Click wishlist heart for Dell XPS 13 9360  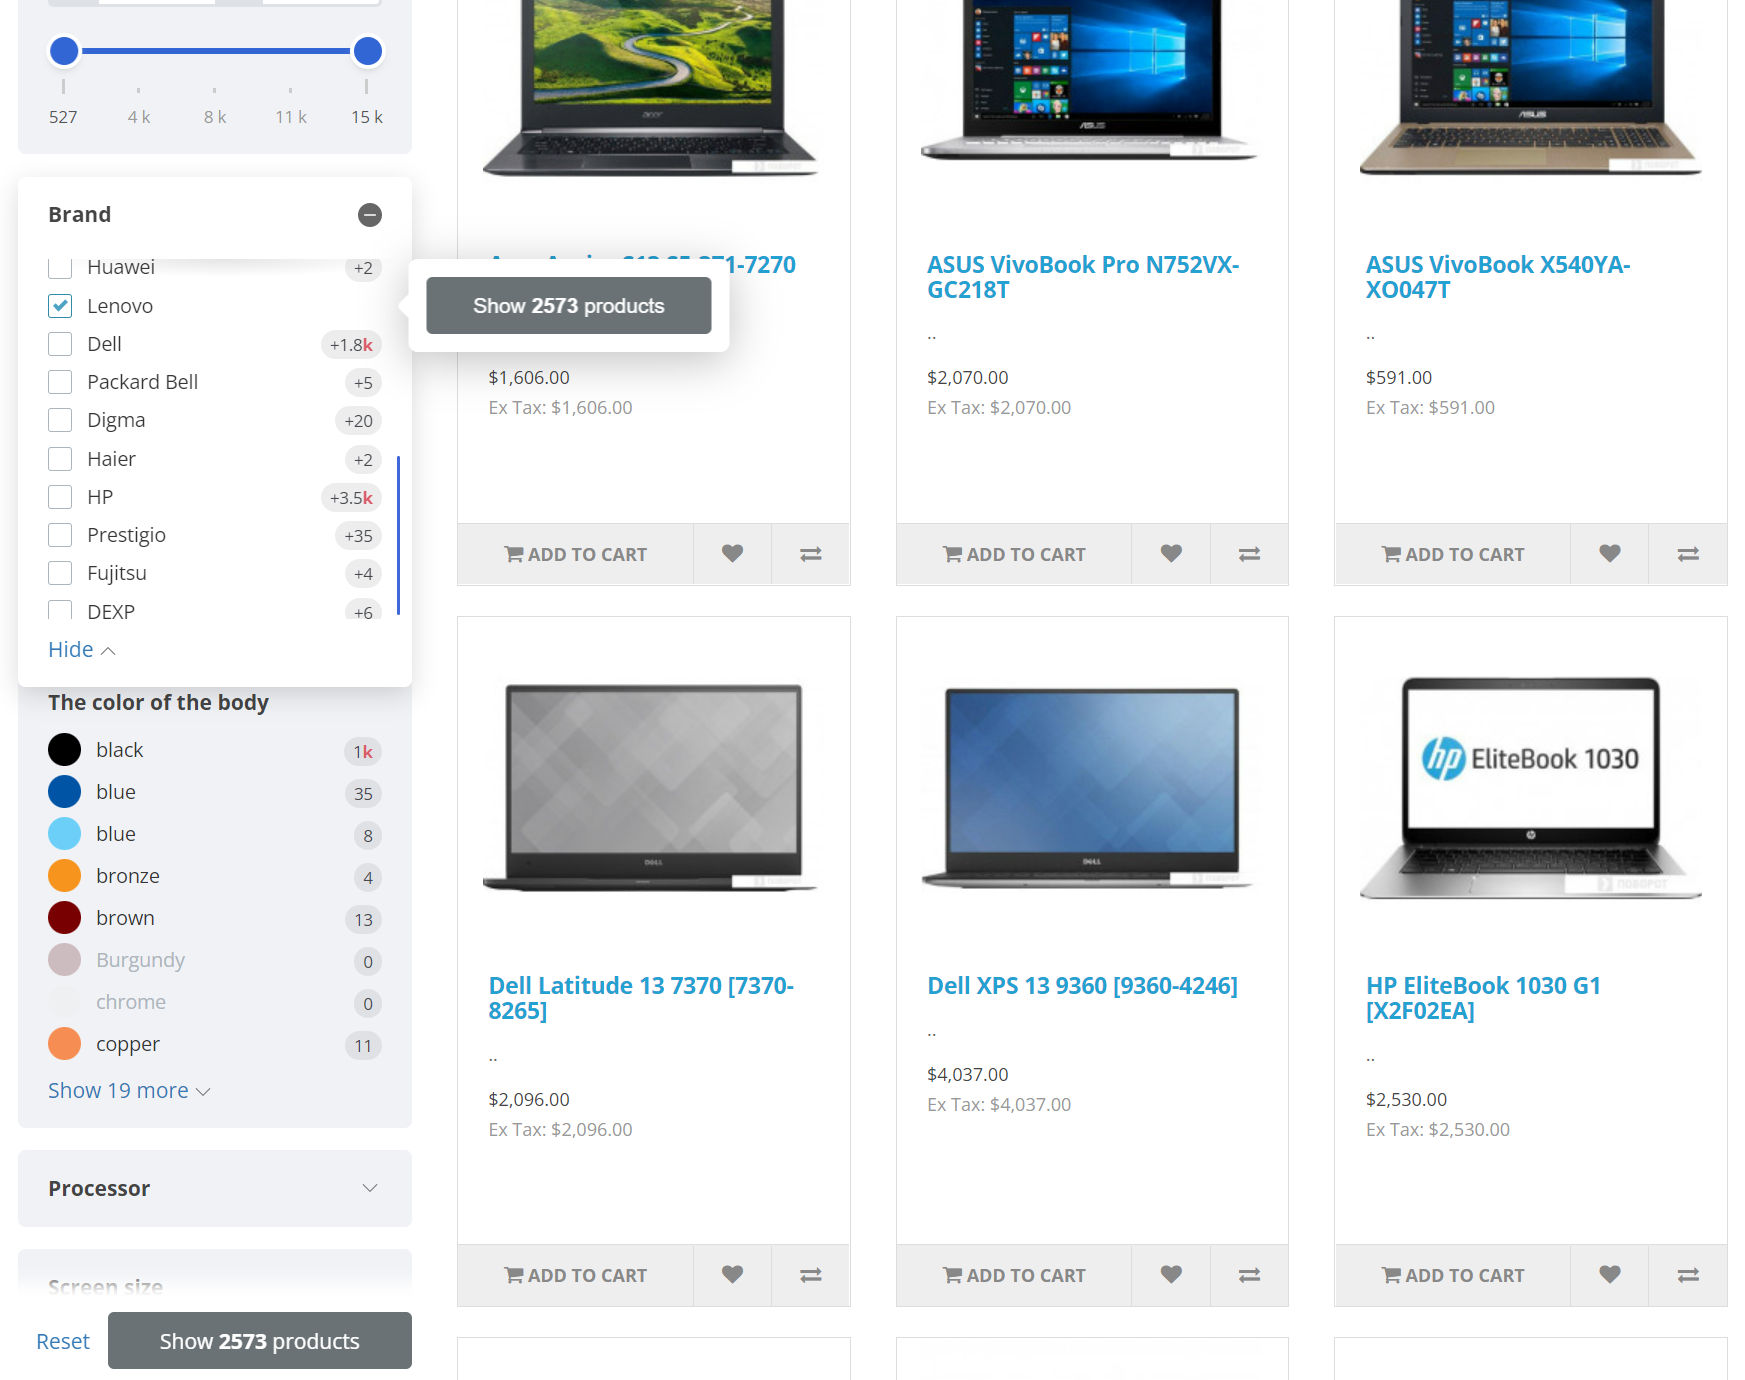tap(1170, 1275)
